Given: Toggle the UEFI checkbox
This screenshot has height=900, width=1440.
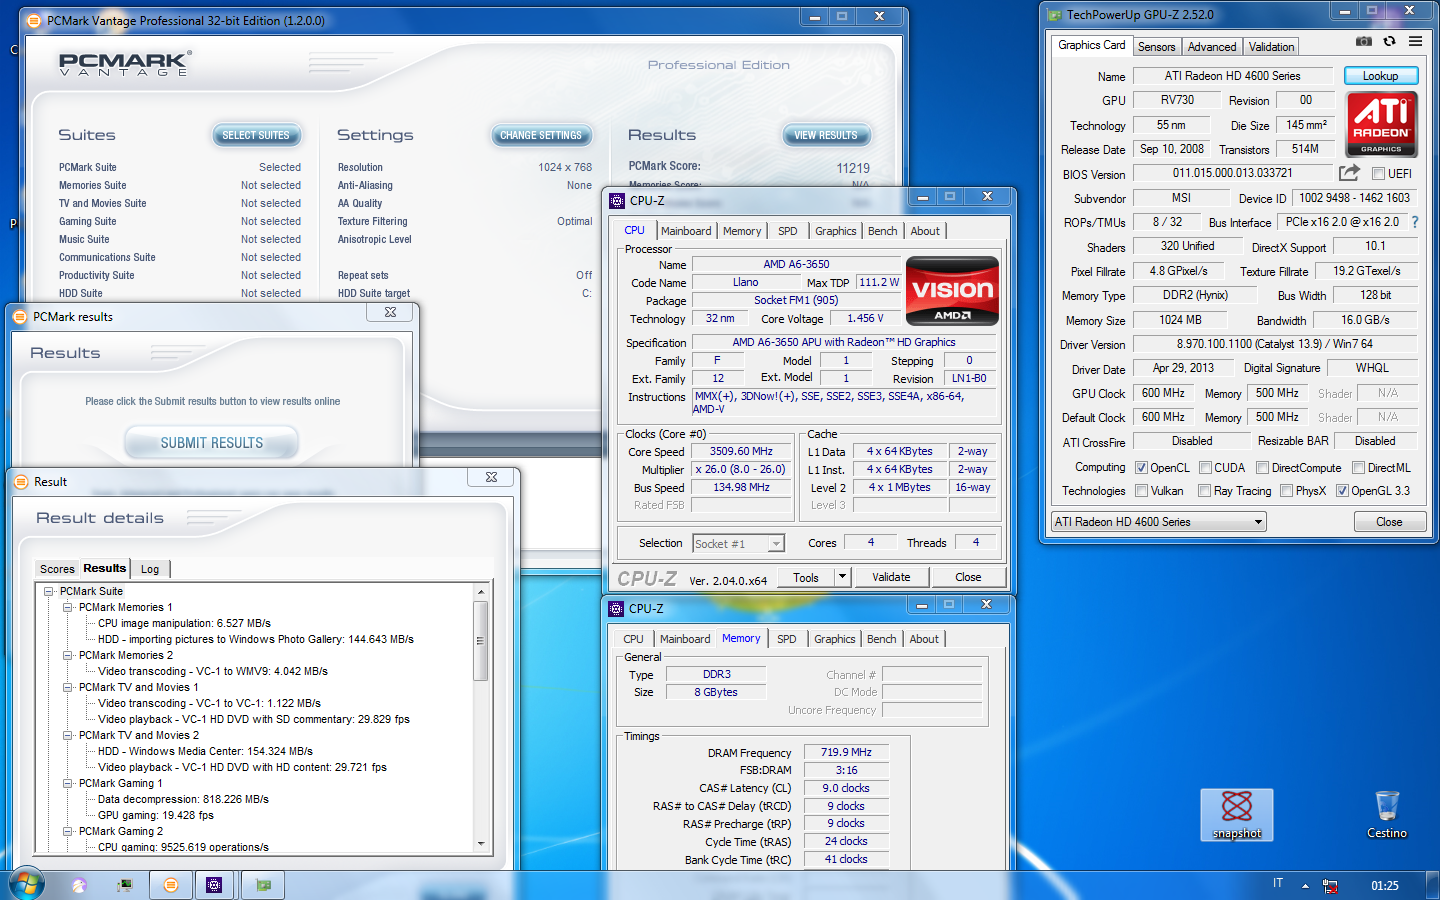Looking at the screenshot, I should coord(1378,173).
